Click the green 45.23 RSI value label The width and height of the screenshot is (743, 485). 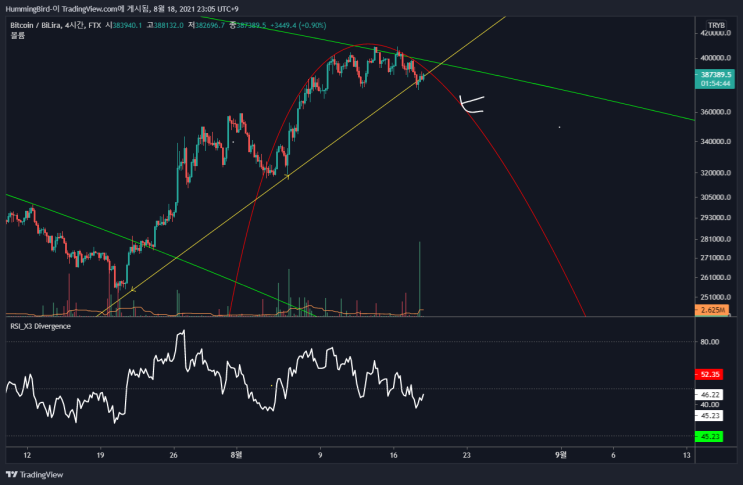pyautogui.click(x=709, y=437)
